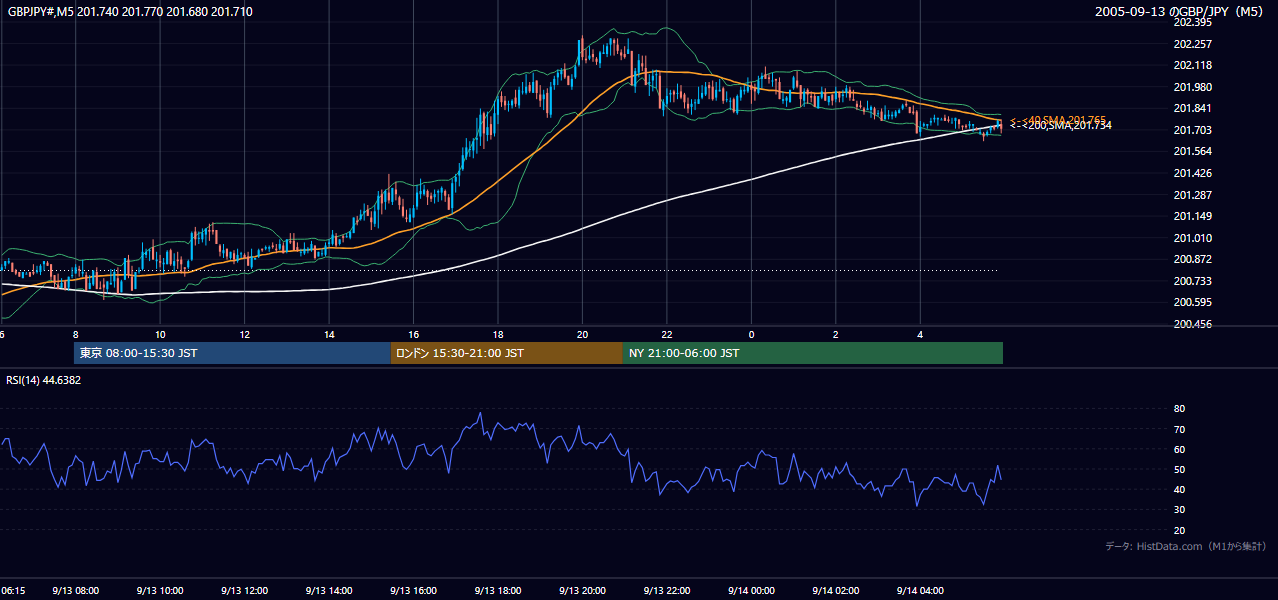Click the orange 40 SMA 201.765 label
Screen dimensions: 1278x600
[1057, 119]
